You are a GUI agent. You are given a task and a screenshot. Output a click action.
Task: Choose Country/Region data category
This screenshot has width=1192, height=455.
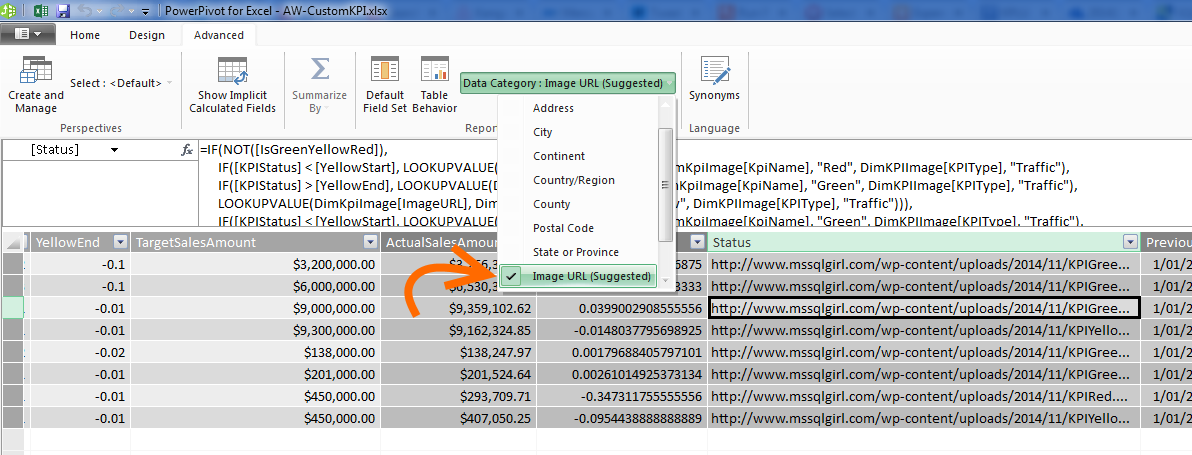pos(578,180)
